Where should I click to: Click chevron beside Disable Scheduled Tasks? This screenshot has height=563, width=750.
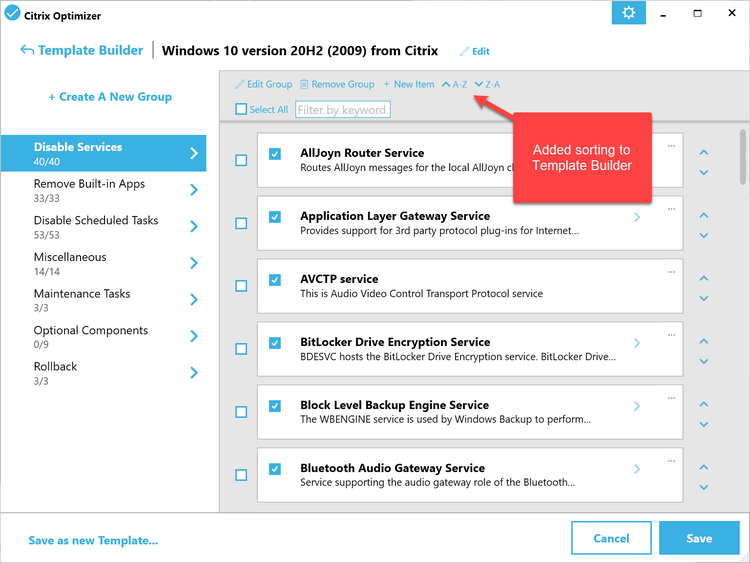click(194, 226)
